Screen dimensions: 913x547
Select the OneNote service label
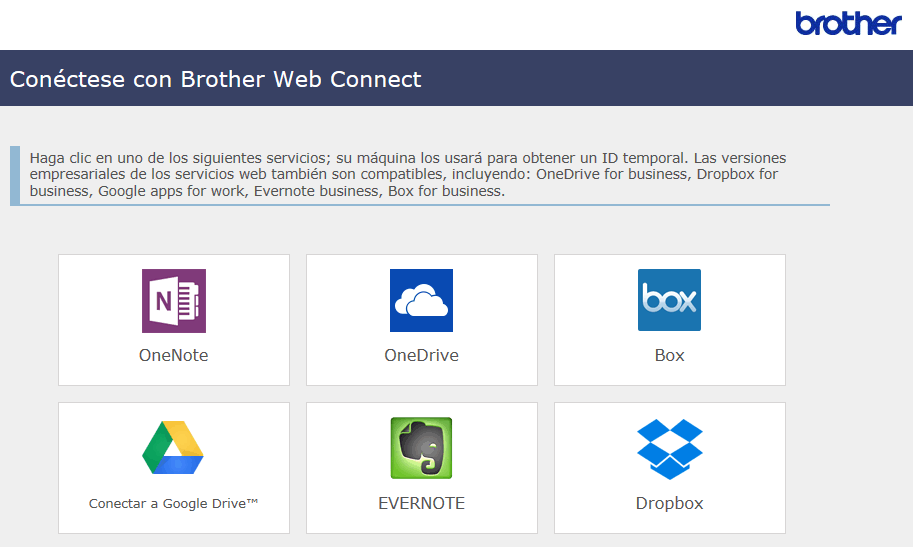coord(174,355)
